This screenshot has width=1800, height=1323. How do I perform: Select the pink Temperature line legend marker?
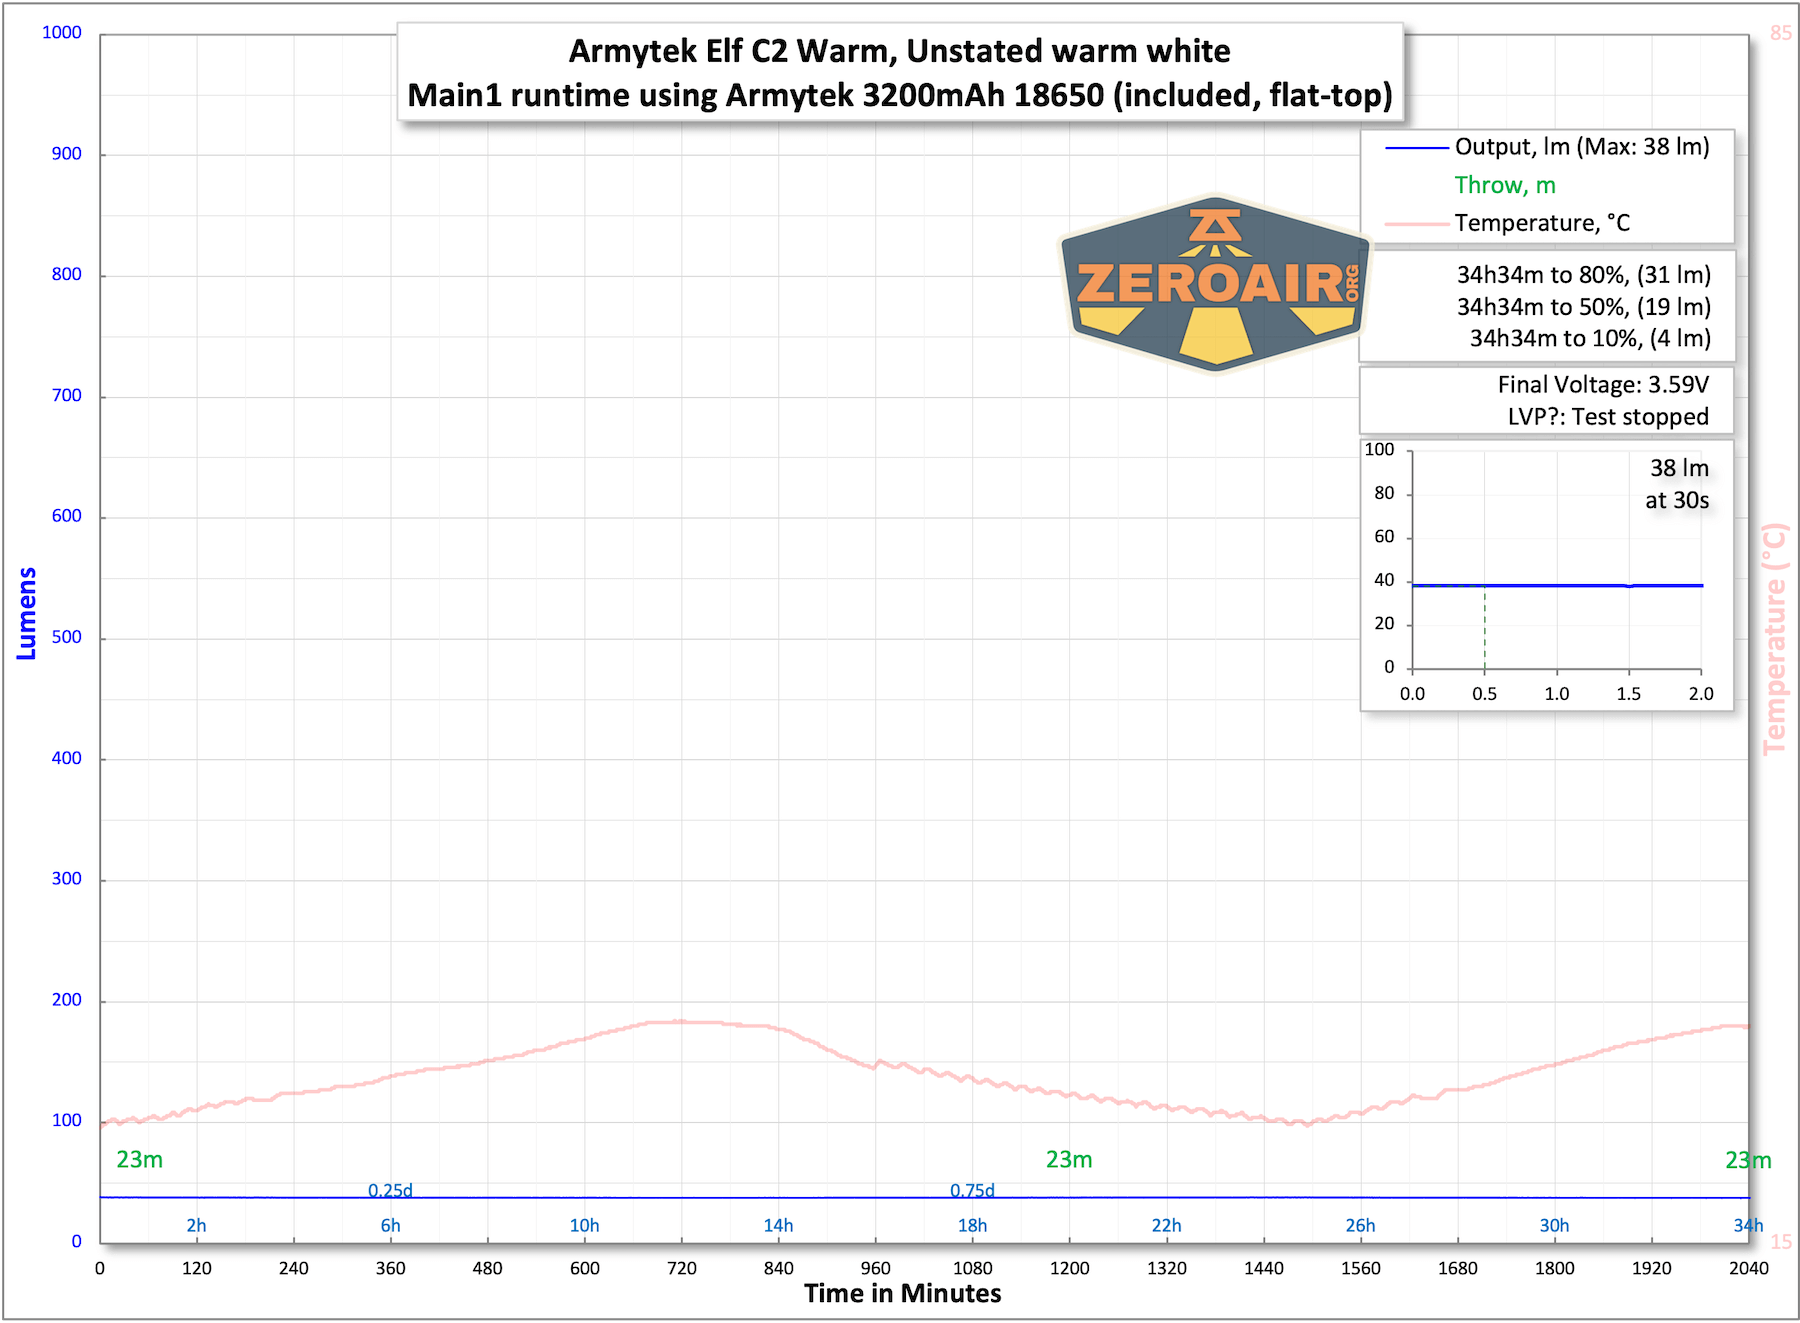1416,223
